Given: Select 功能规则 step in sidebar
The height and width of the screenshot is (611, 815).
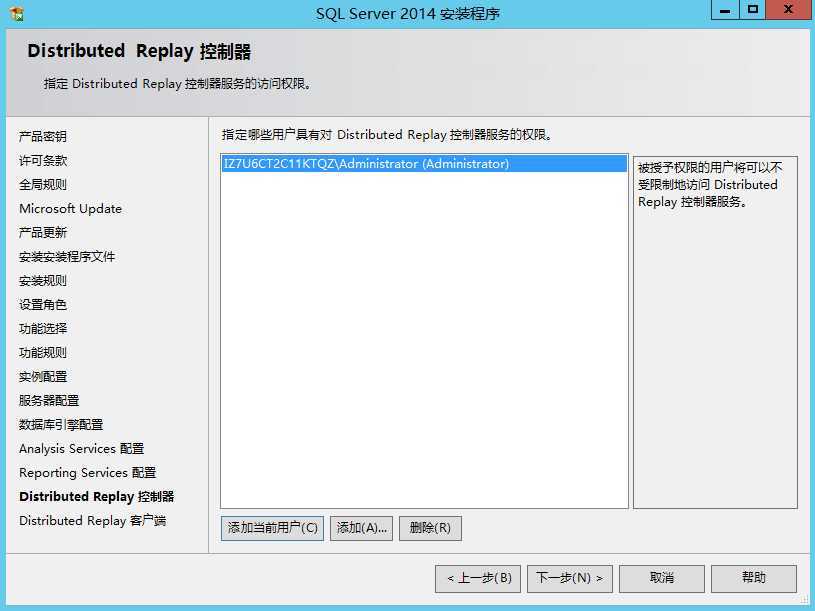Looking at the screenshot, I should (43, 352).
